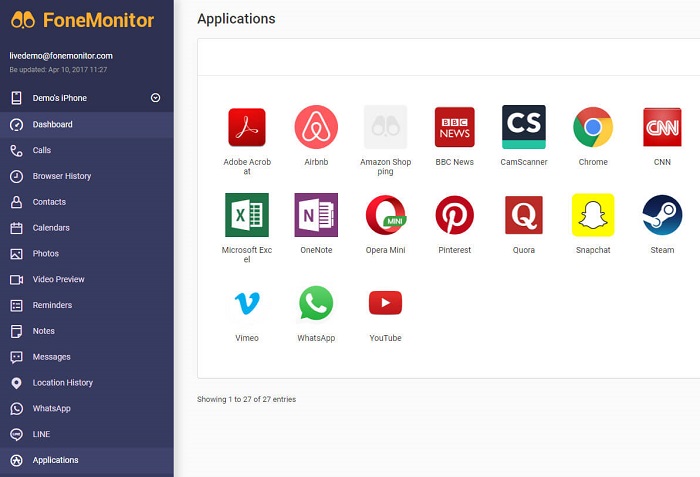Open WhatsApp in the sidebar menu
The height and width of the screenshot is (477, 700).
pos(87,409)
